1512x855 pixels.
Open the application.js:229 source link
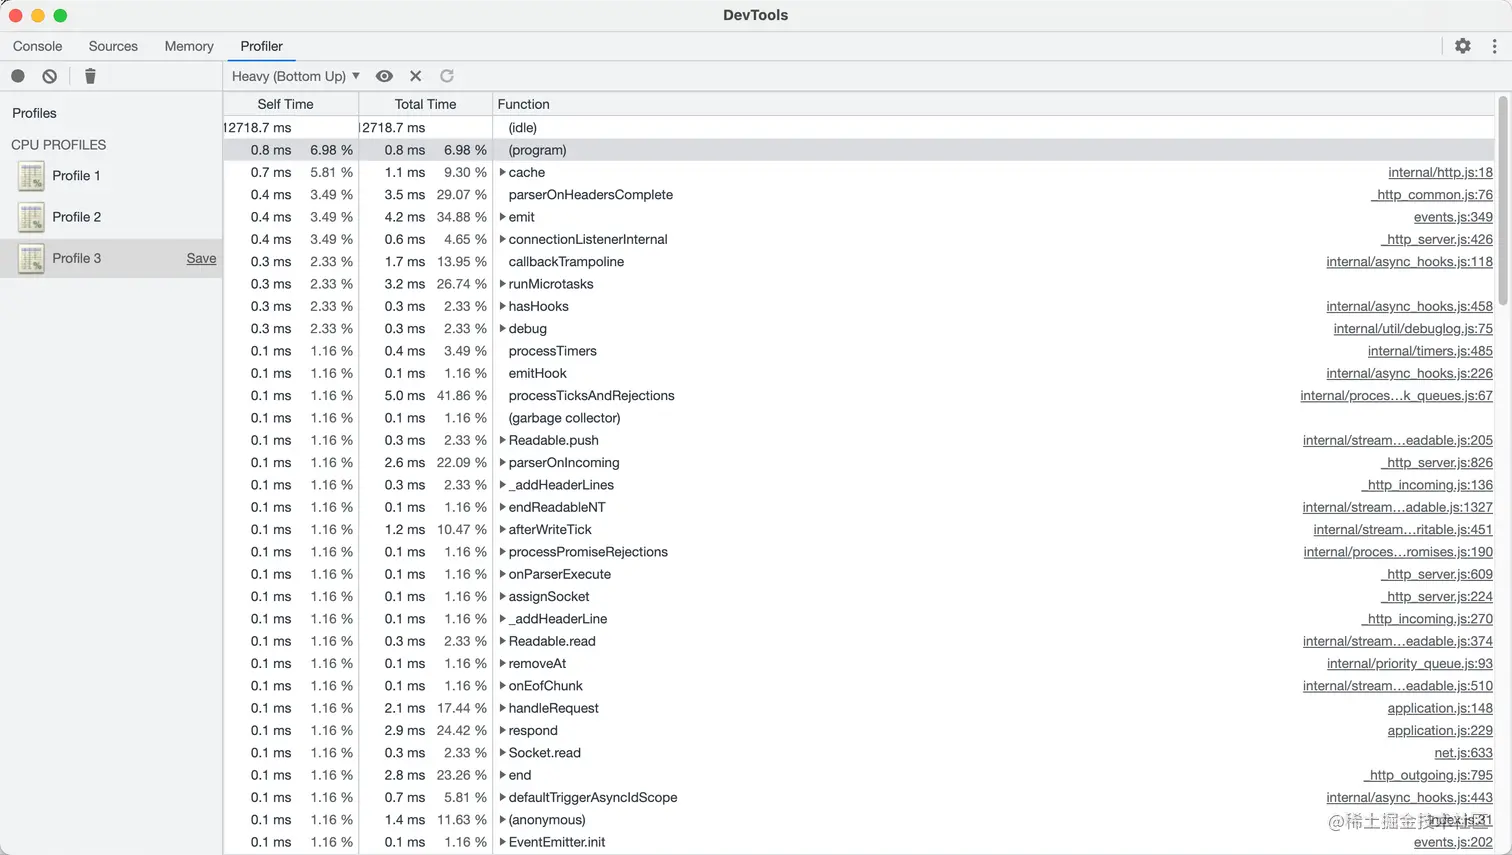click(x=1440, y=731)
